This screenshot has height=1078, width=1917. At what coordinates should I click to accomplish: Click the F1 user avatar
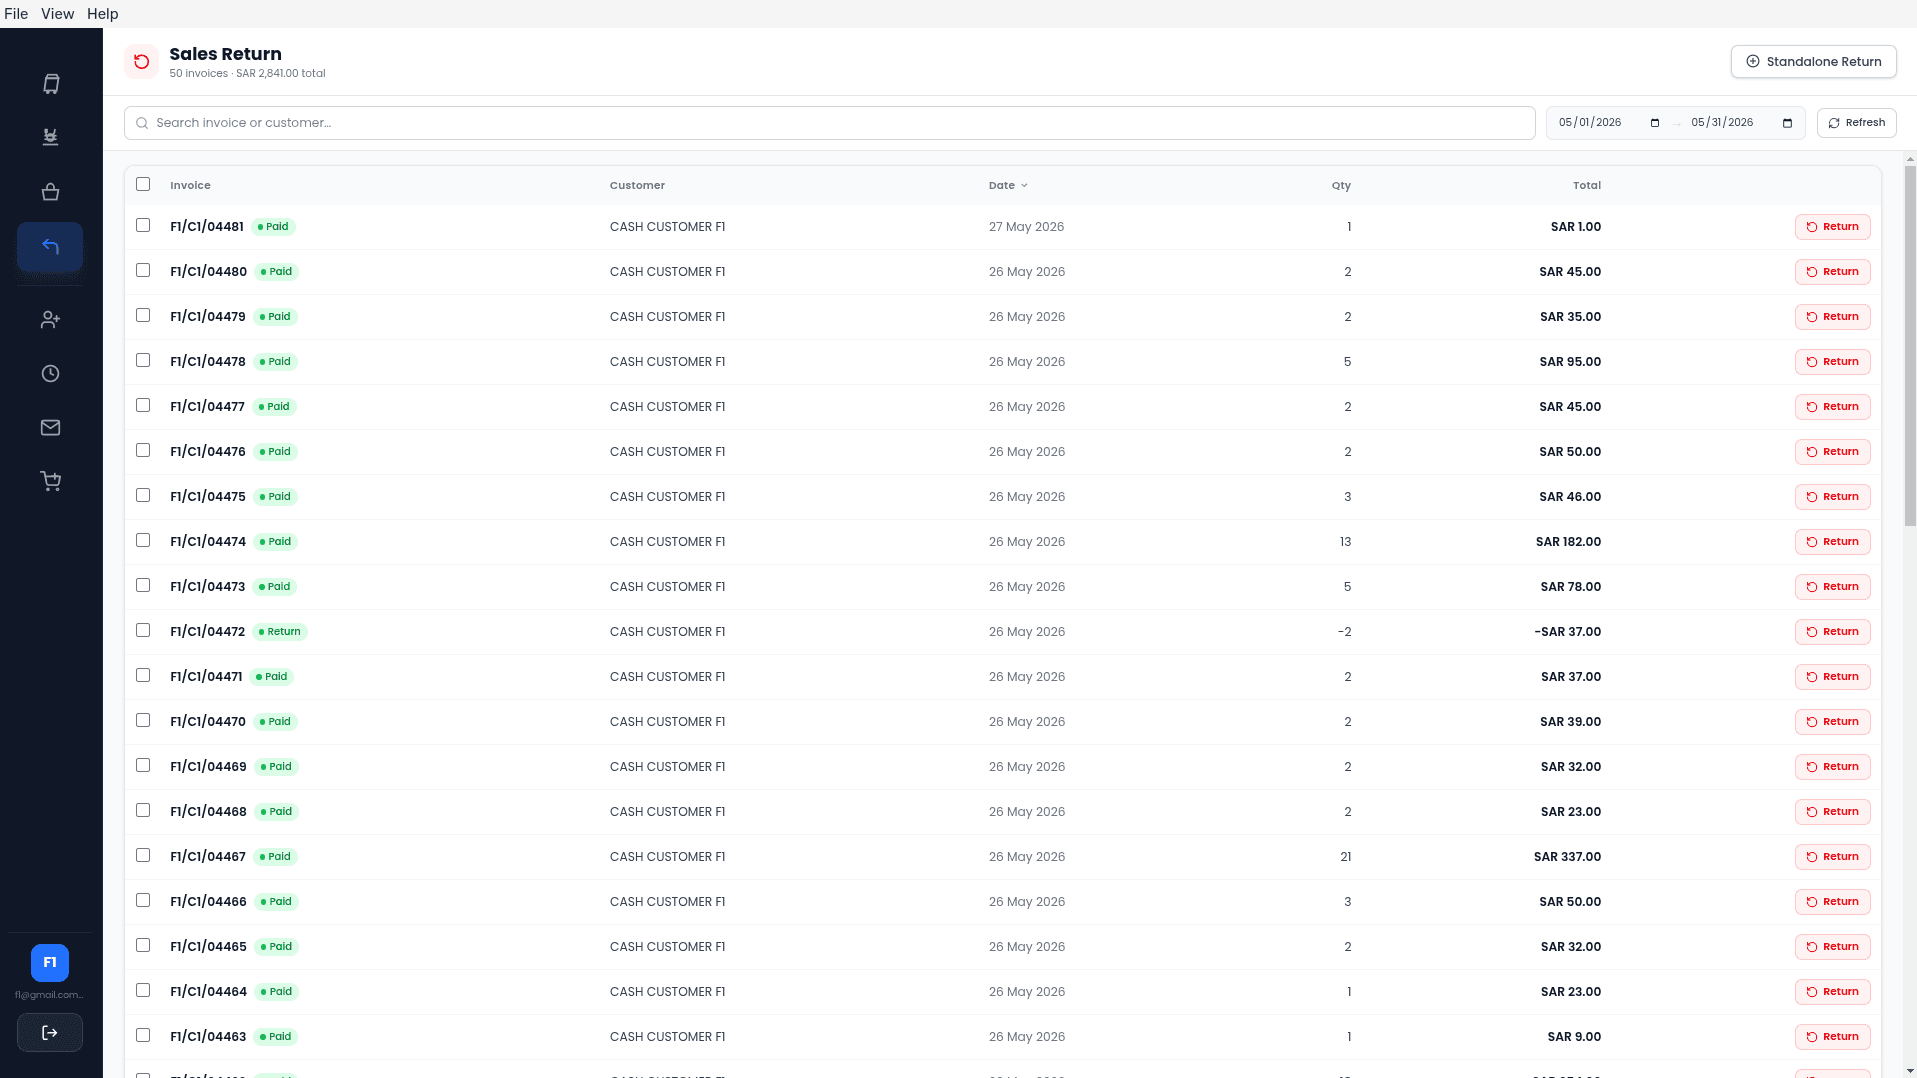50,963
